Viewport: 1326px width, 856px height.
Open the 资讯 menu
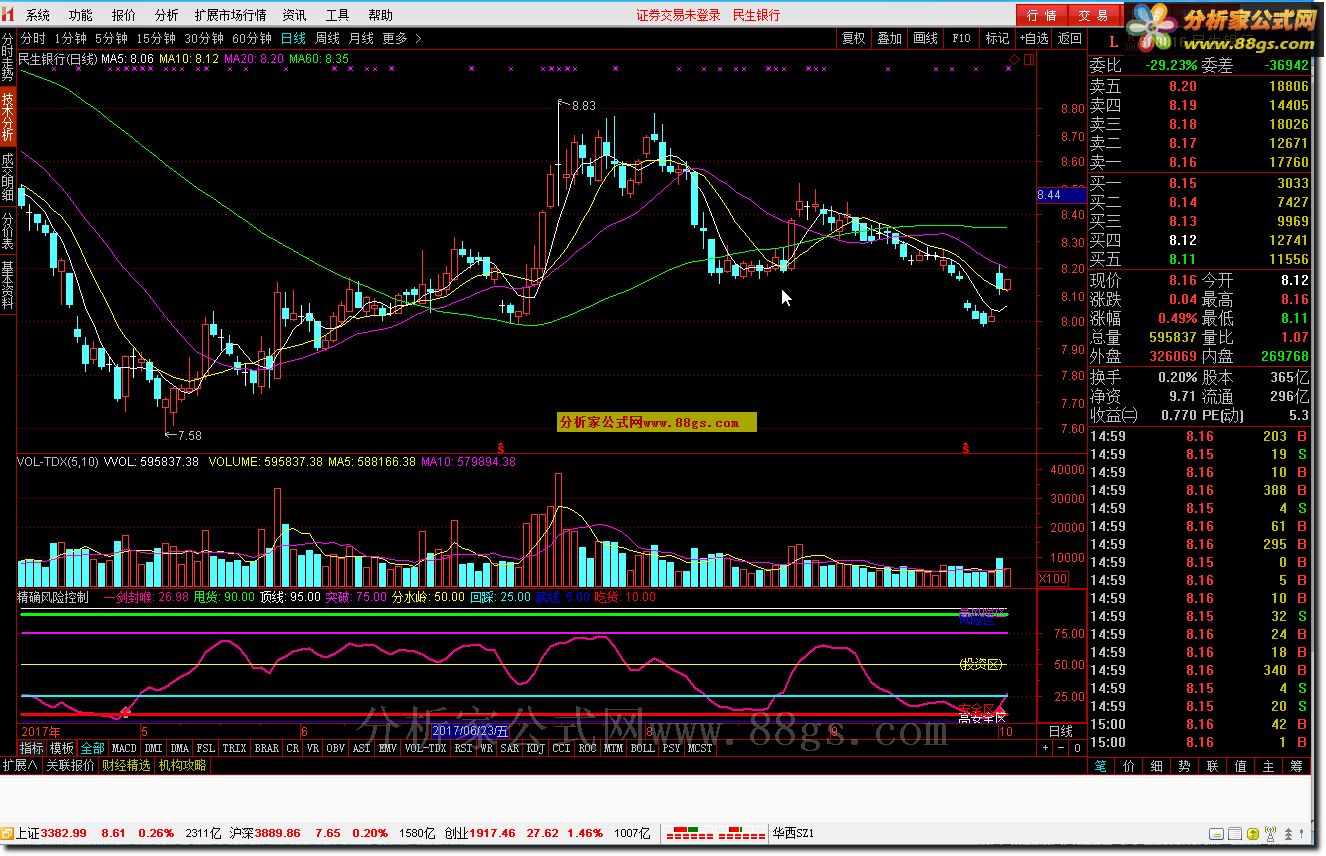coord(294,15)
